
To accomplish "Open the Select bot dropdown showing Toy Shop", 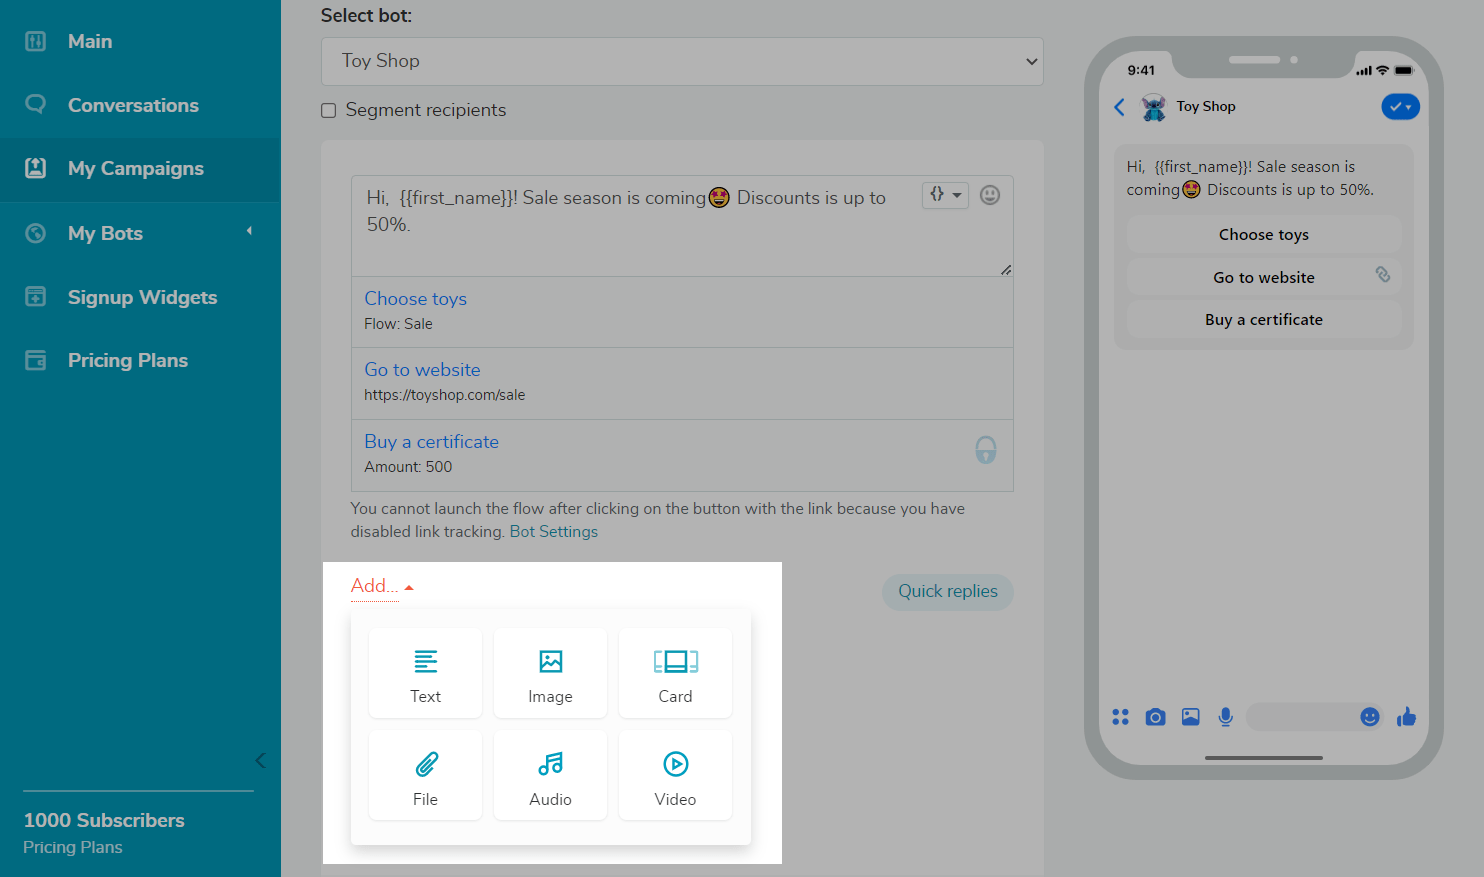I will pyautogui.click(x=682, y=61).
